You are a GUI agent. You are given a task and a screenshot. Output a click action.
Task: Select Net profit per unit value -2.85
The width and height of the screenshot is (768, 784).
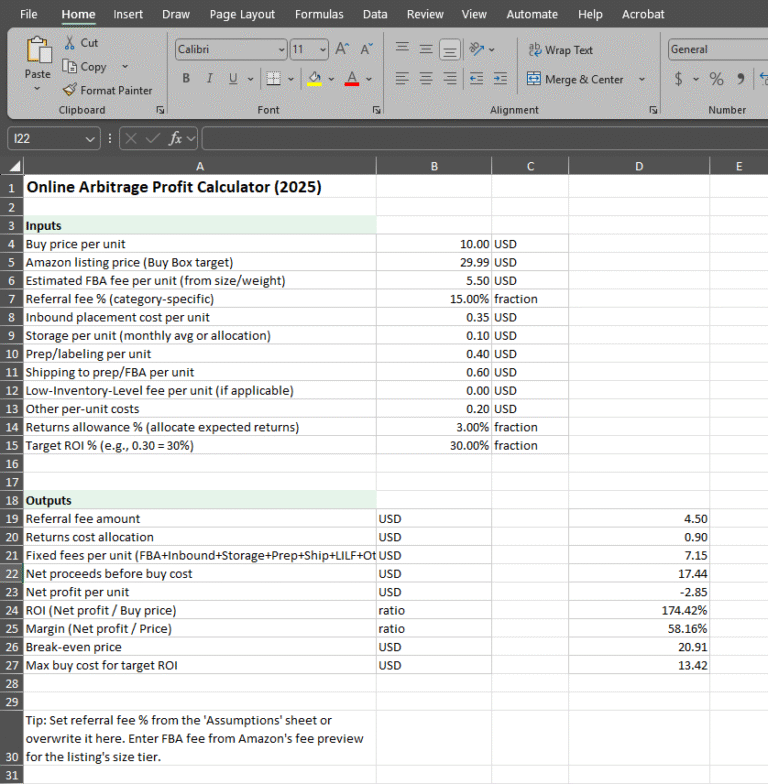click(639, 592)
